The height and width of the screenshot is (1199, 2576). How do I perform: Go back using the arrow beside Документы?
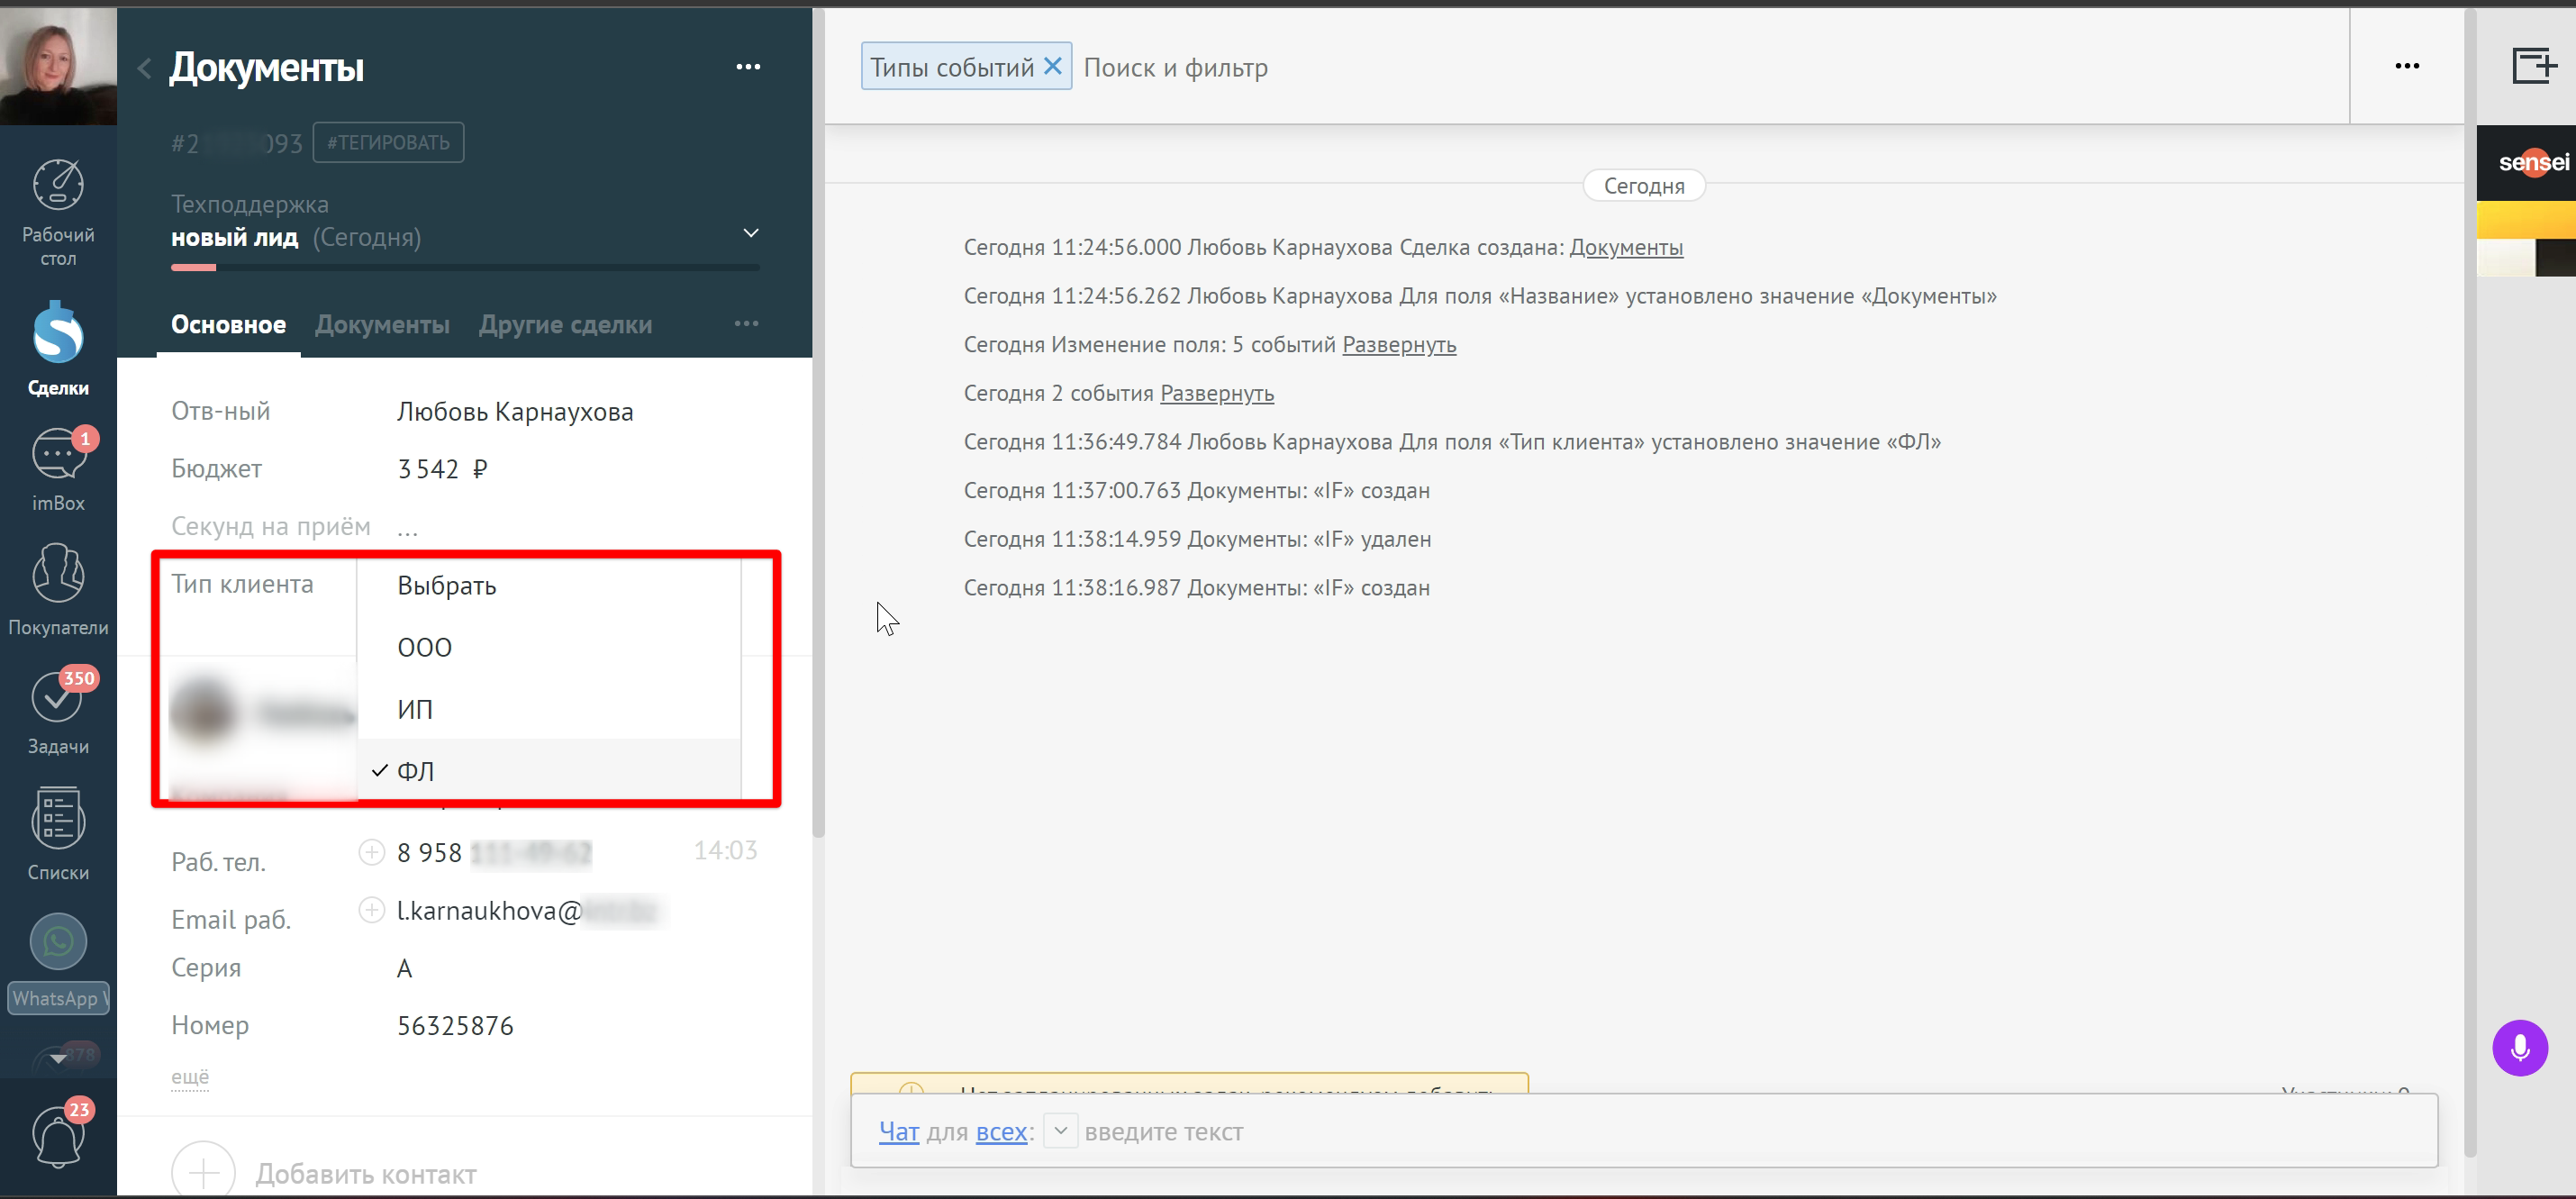click(x=145, y=68)
